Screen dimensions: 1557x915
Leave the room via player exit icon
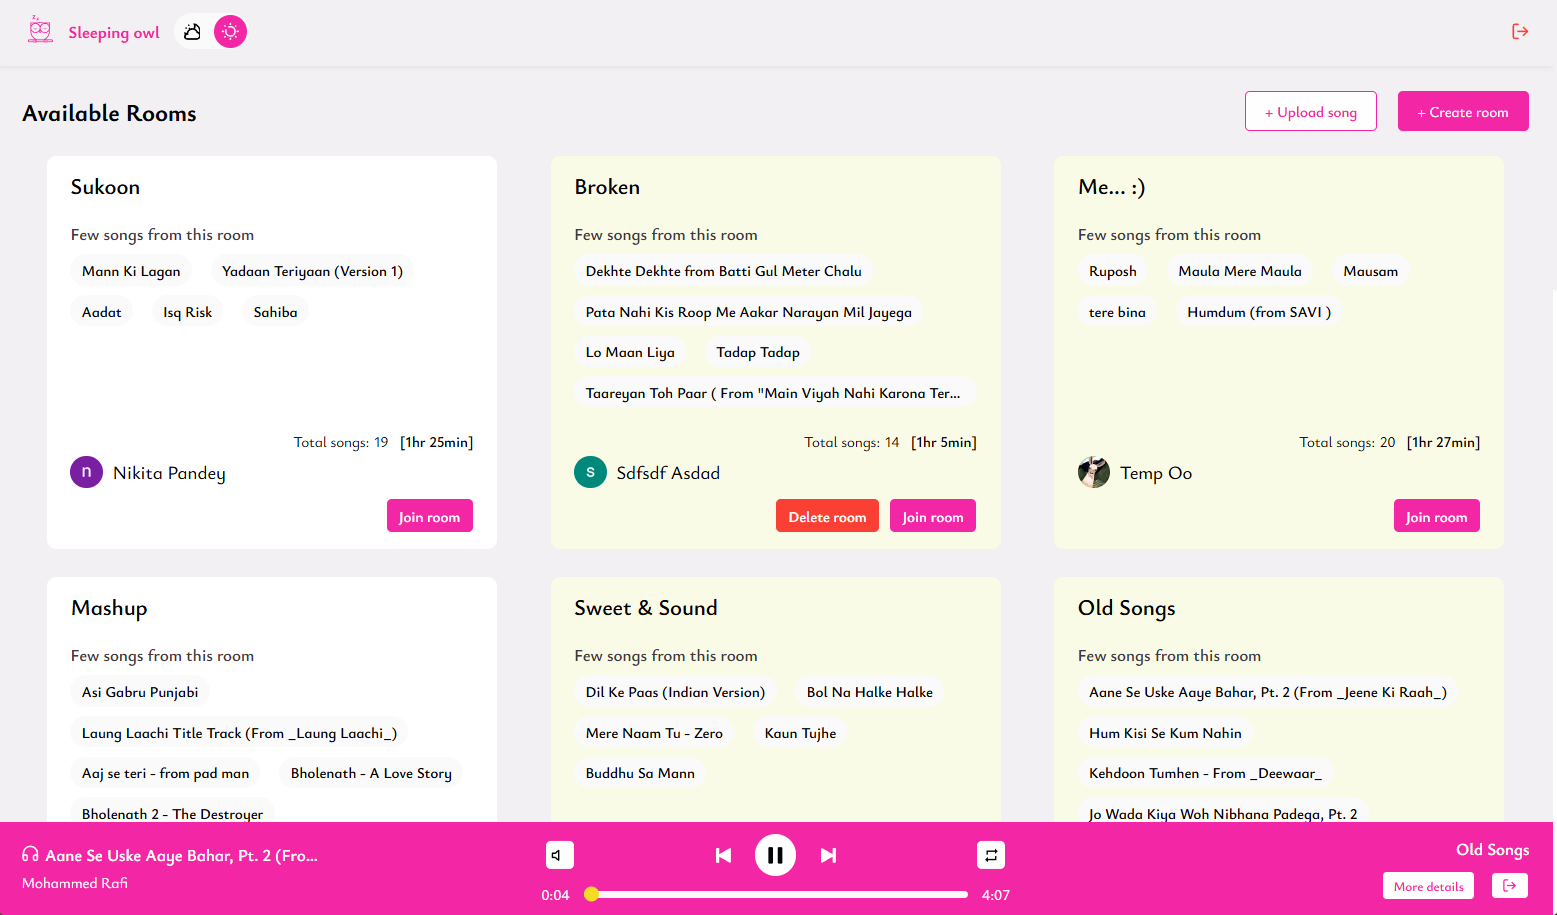point(1509,886)
